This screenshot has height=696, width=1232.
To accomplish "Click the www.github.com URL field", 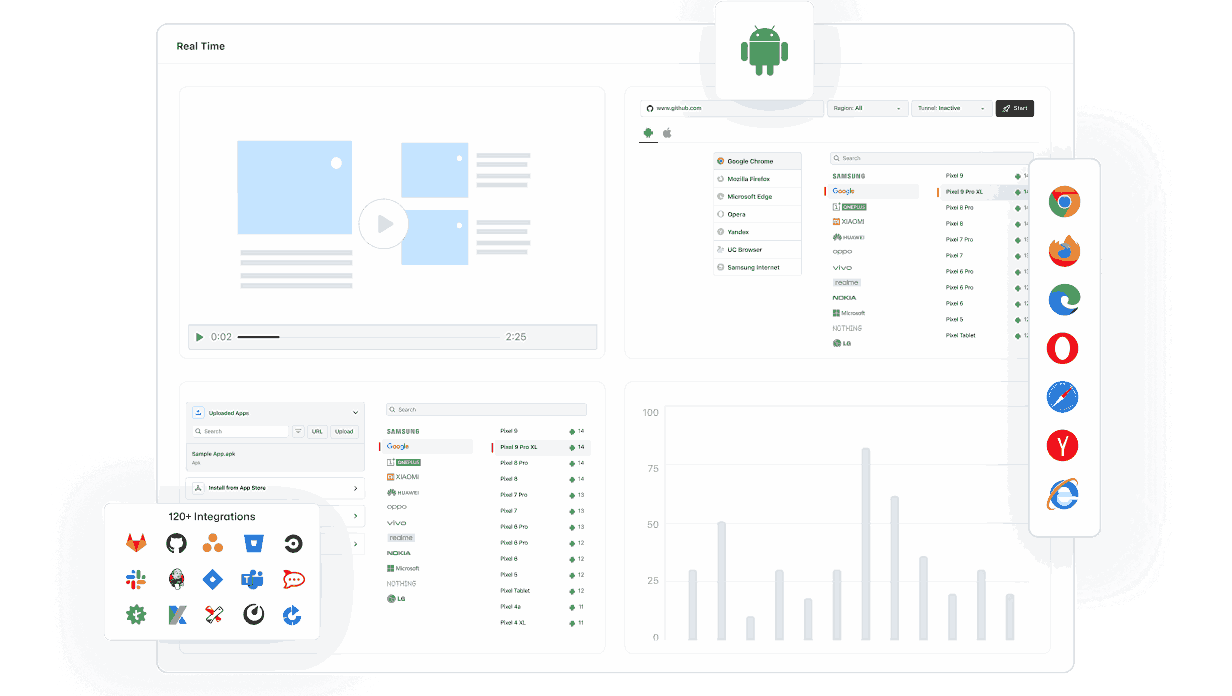I will 732,108.
